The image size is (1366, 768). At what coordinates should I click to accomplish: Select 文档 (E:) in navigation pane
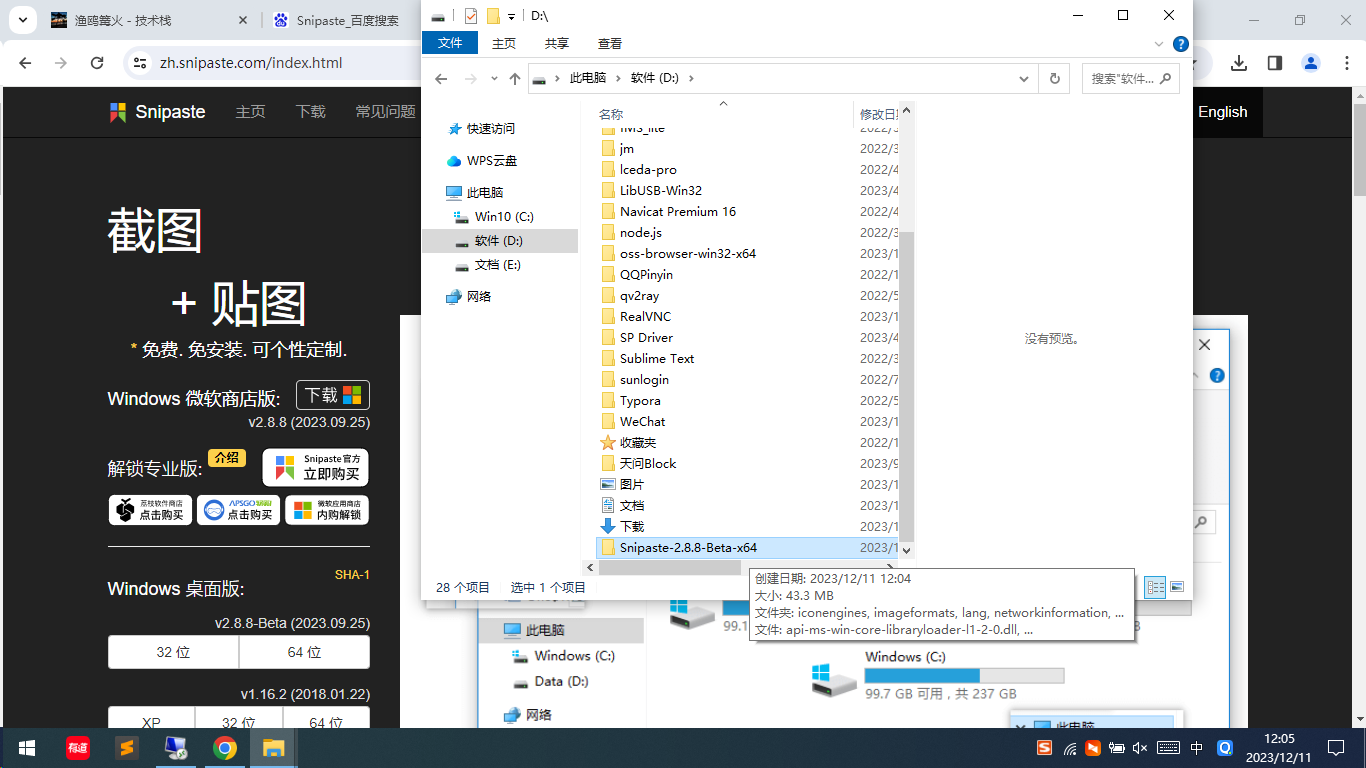(x=497, y=264)
